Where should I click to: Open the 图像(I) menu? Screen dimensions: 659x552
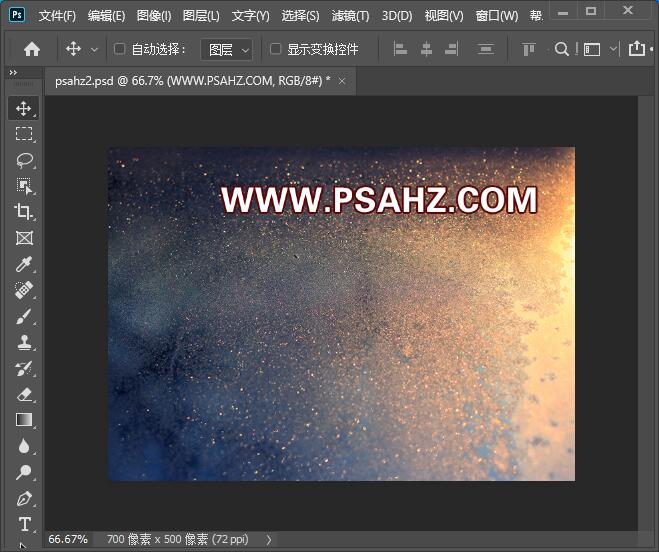154,16
